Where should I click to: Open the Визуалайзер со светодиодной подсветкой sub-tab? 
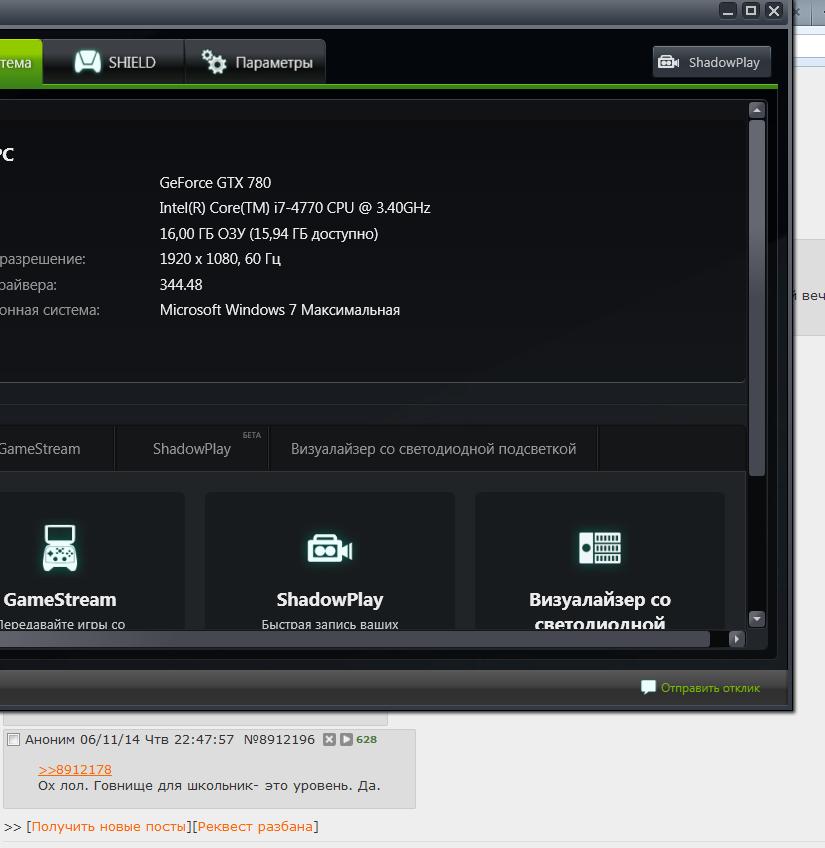[433, 449]
